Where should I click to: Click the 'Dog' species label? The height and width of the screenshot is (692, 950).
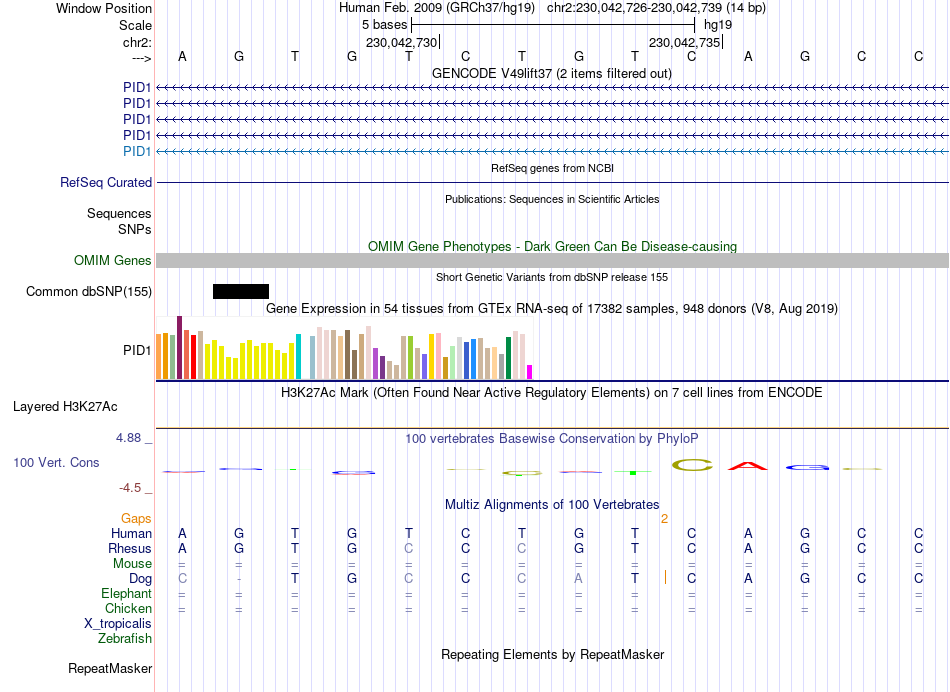point(141,579)
